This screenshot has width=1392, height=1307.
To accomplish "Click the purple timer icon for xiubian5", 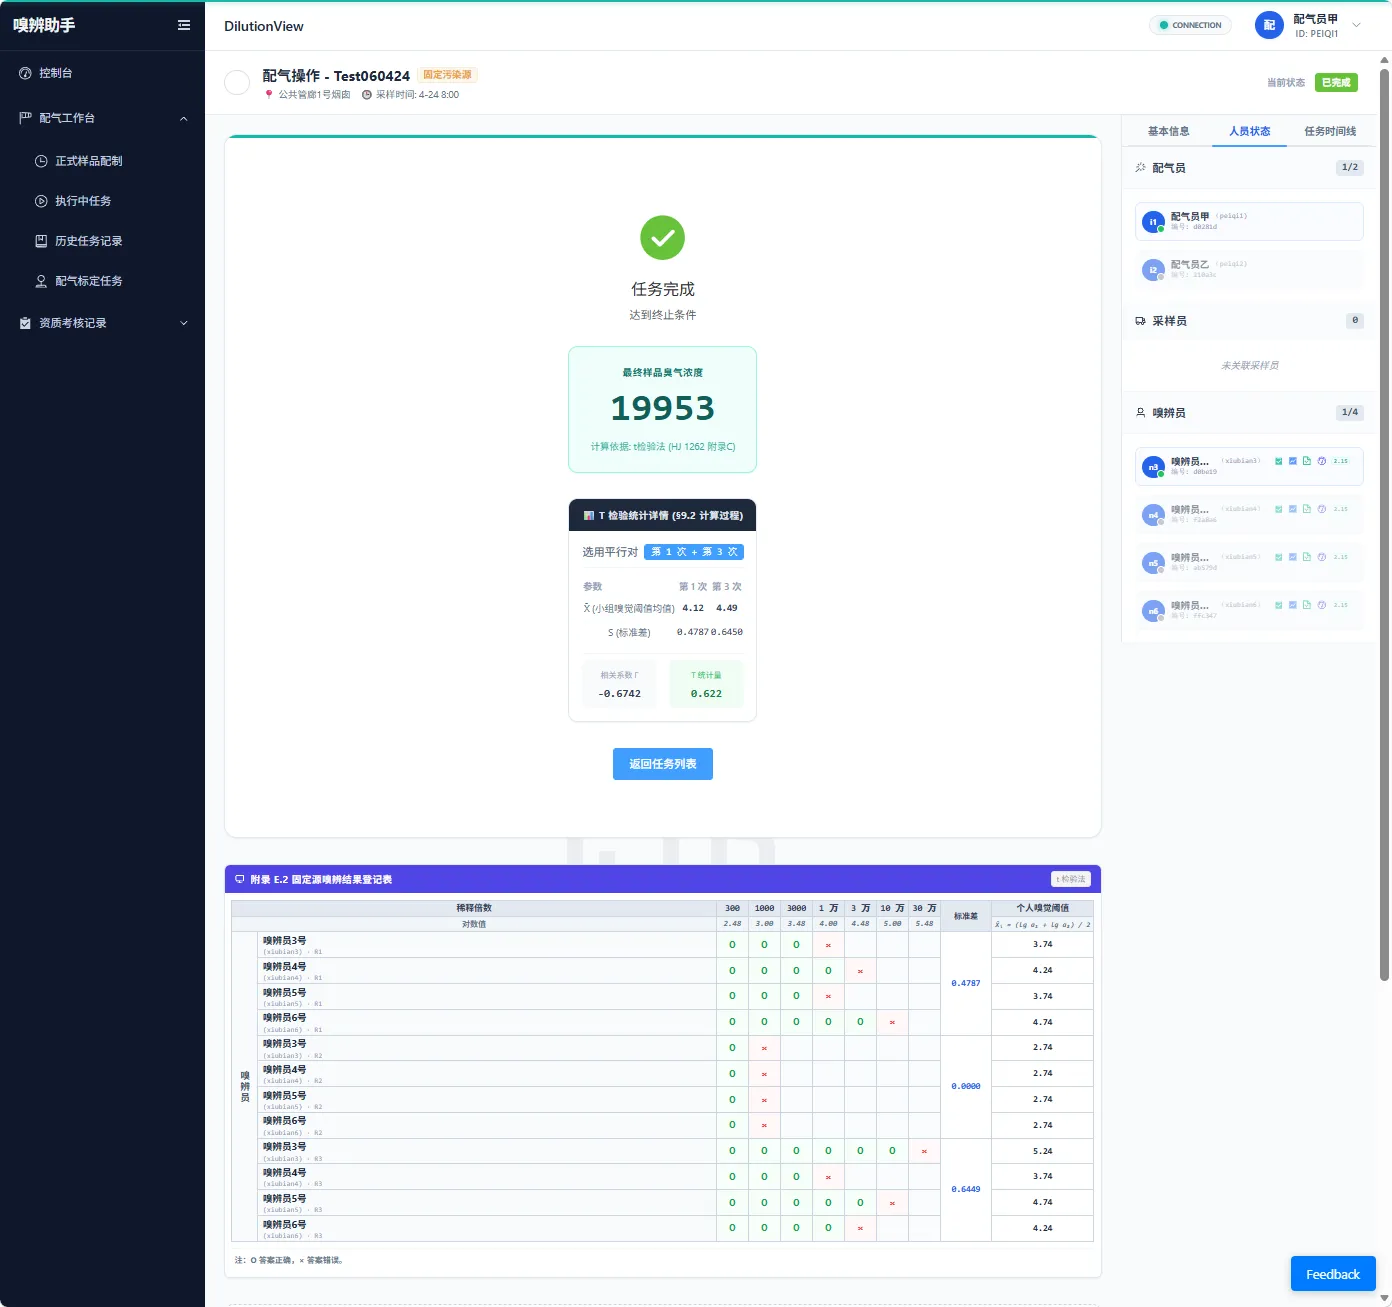I will [x=1322, y=557].
